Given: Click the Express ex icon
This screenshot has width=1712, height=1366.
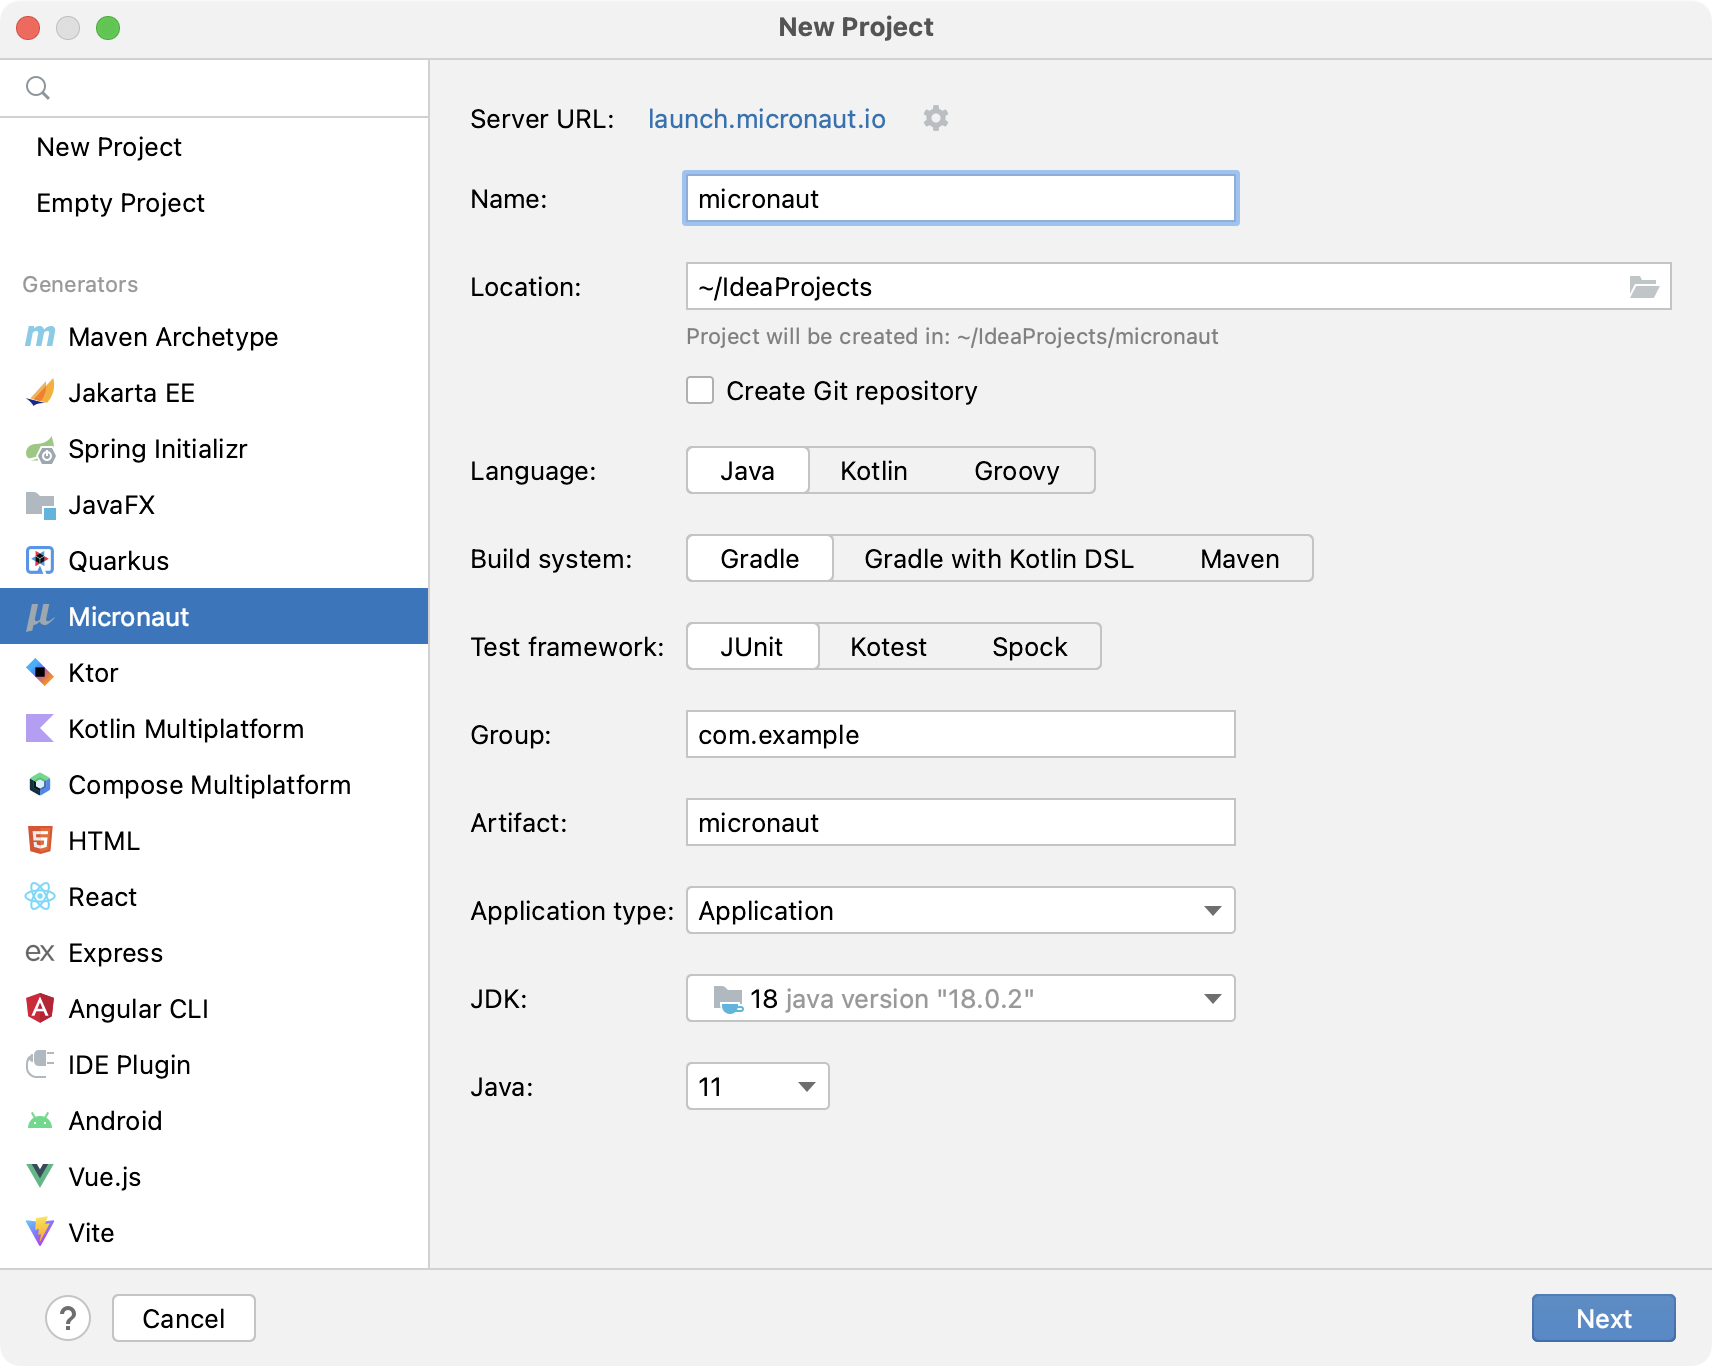Looking at the screenshot, I should [40, 953].
